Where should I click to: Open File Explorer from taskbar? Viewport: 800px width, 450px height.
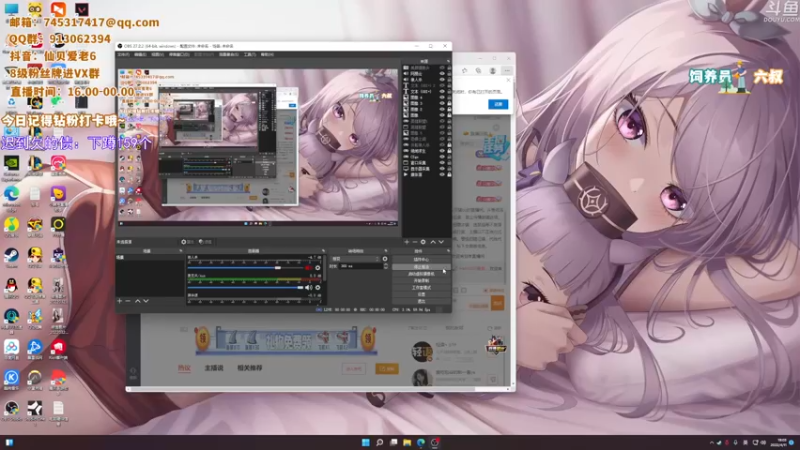tap(407, 442)
